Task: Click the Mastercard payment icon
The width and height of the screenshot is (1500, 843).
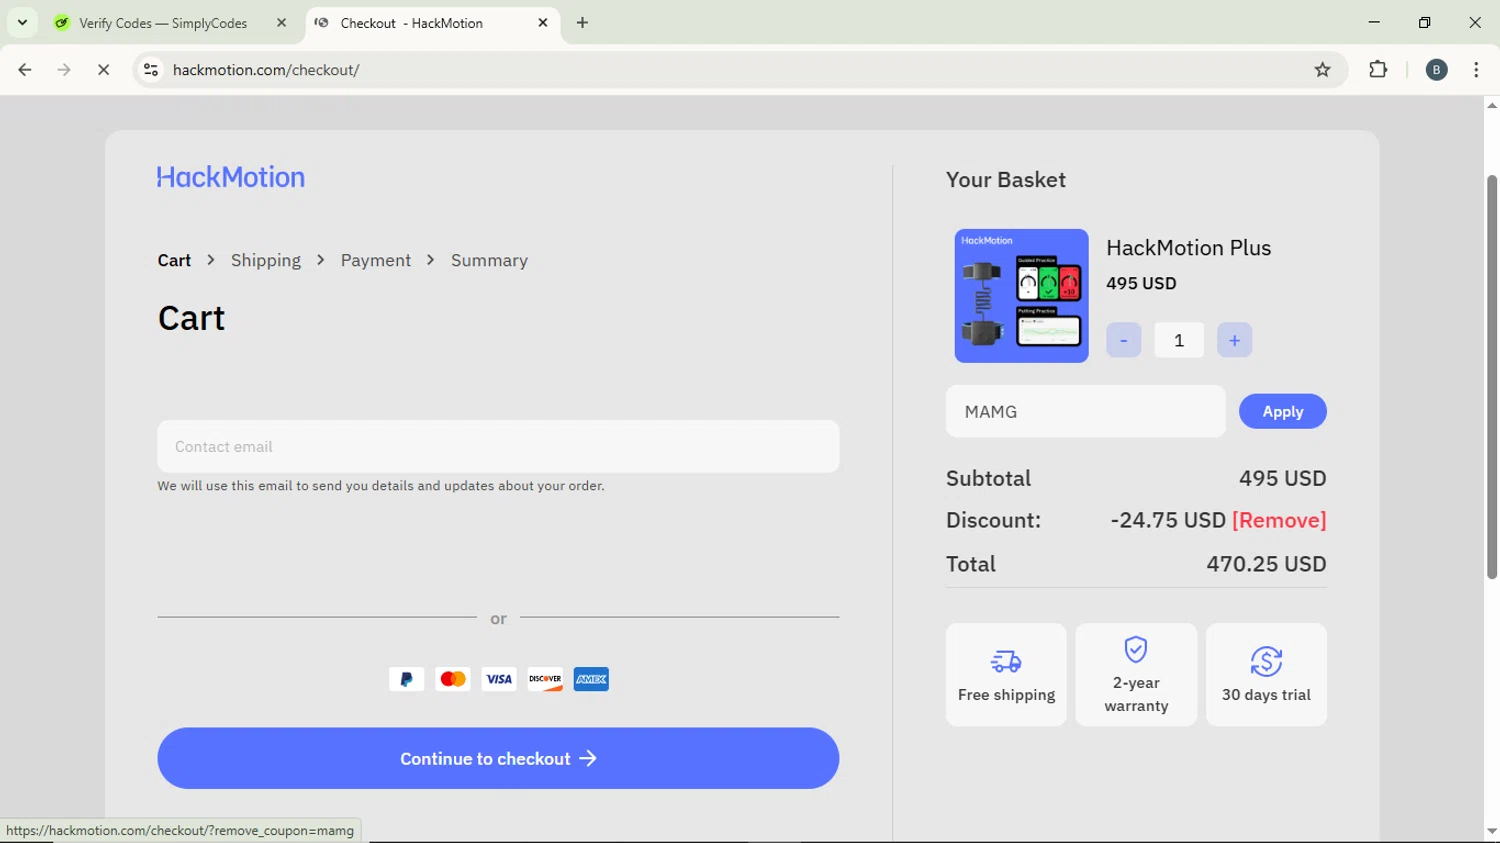Action: [x=453, y=679]
